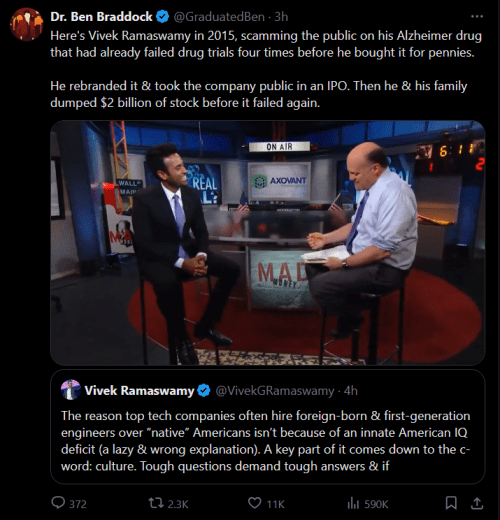This screenshot has height=520, width=500.
Task: Open the @VivekGRamaswamy handle
Action: 275,390
